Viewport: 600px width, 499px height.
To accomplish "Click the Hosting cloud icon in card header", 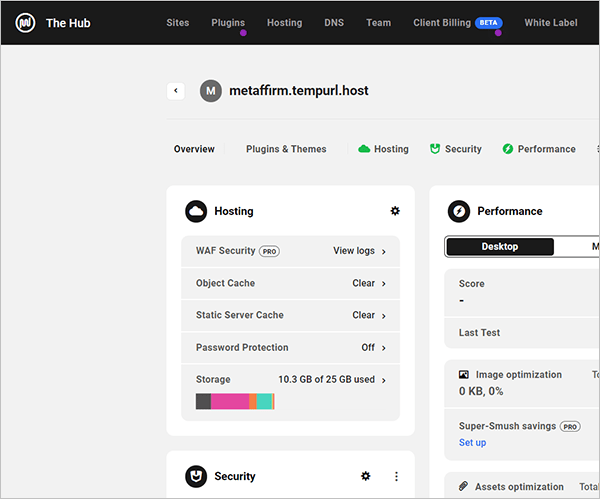I will click(x=196, y=211).
